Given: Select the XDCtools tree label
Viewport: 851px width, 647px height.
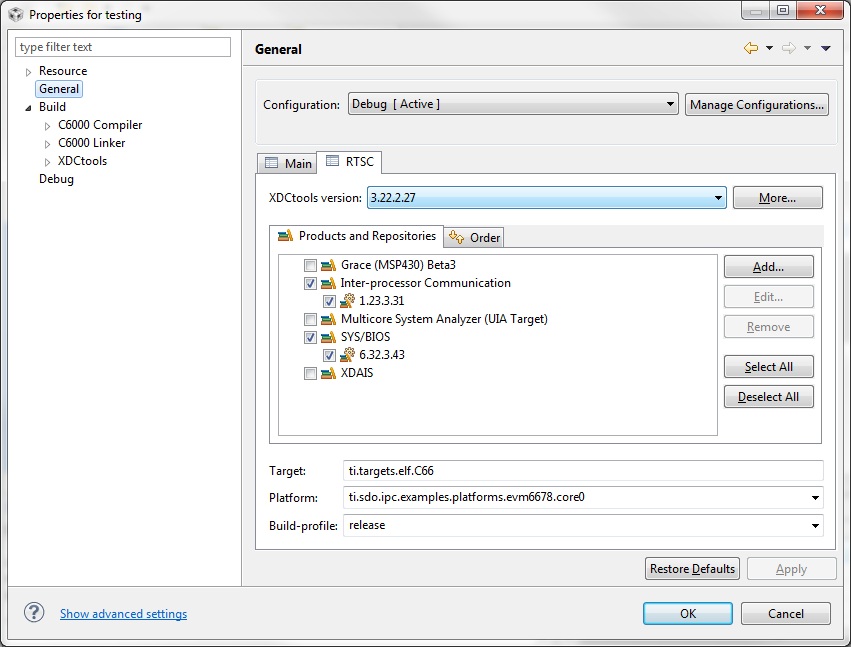Looking at the screenshot, I should point(82,161).
